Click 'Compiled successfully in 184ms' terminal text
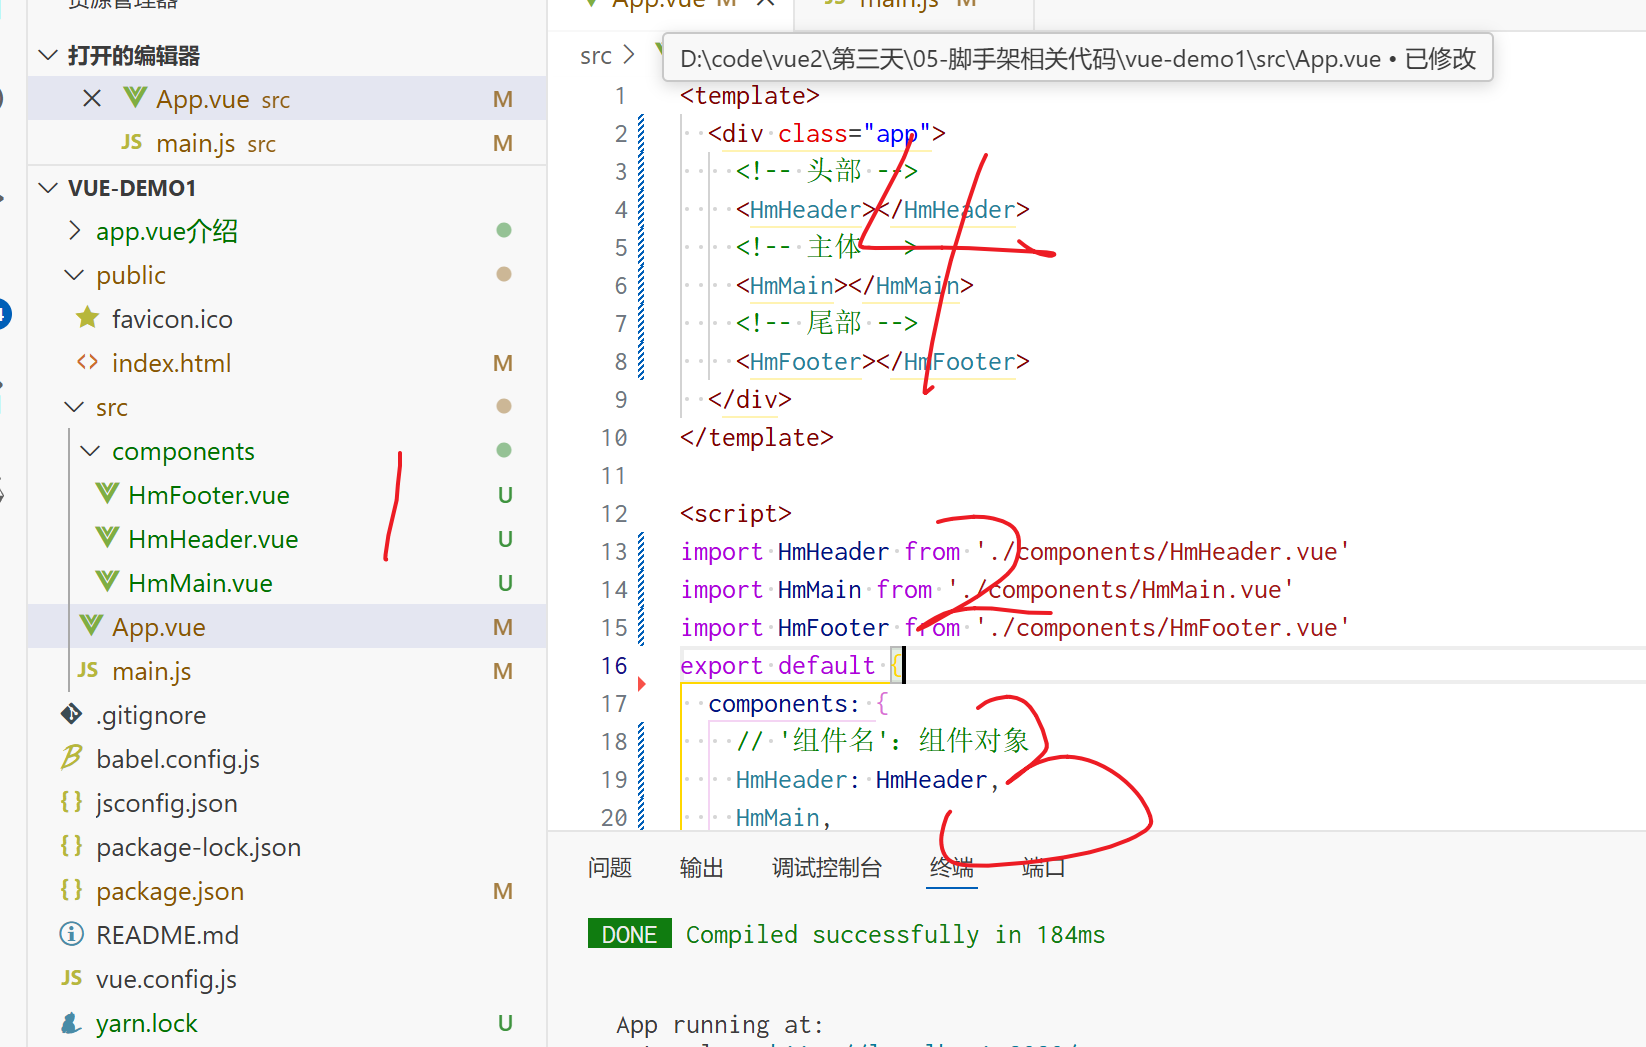 [895, 934]
